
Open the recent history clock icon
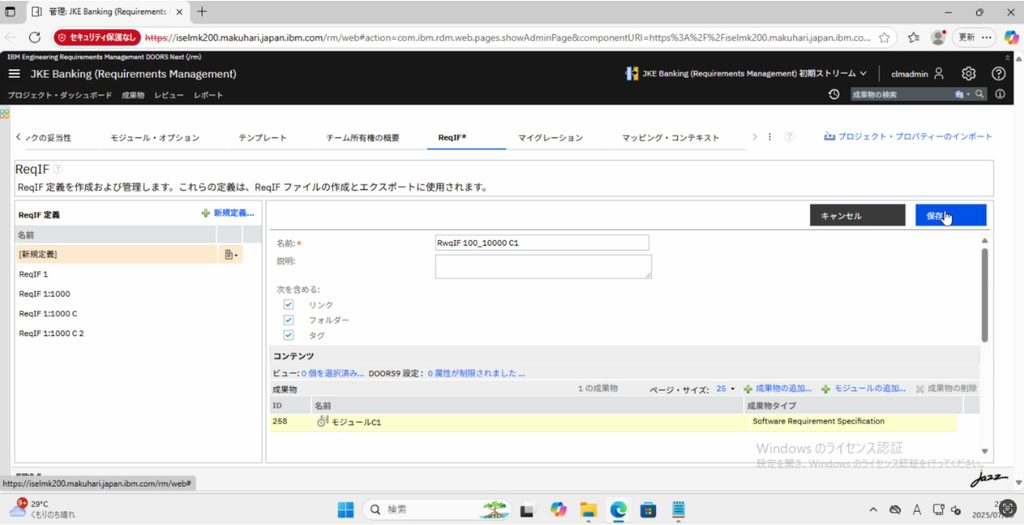pyautogui.click(x=834, y=95)
